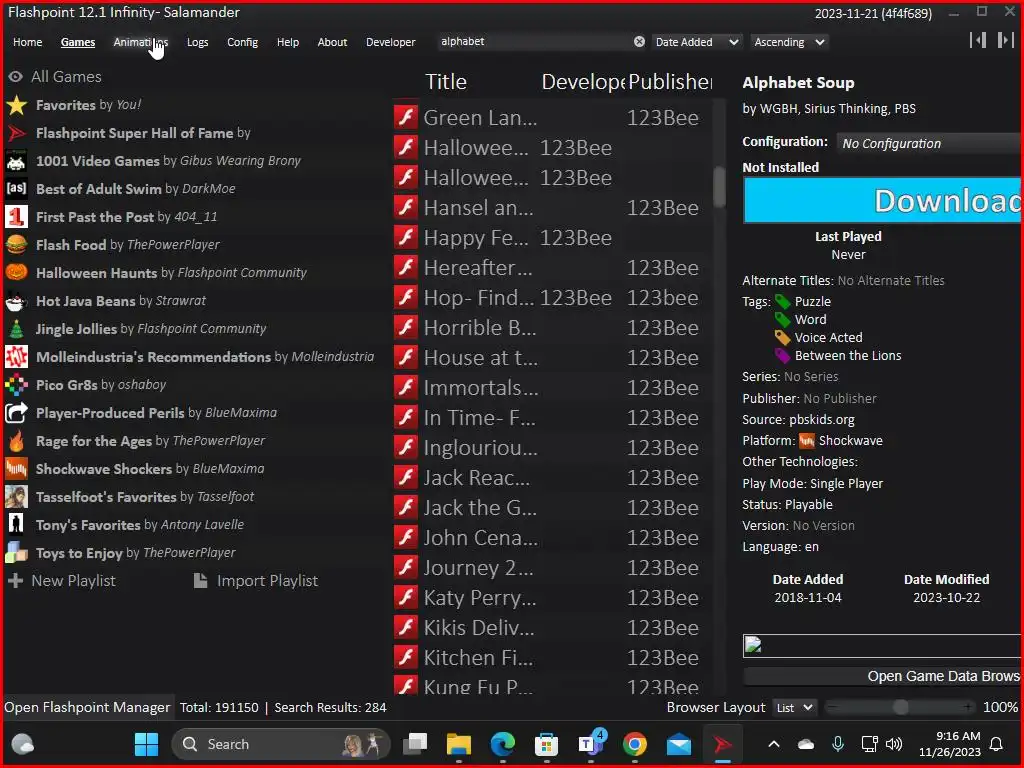Select the Katy Perry... game row

click(552, 598)
